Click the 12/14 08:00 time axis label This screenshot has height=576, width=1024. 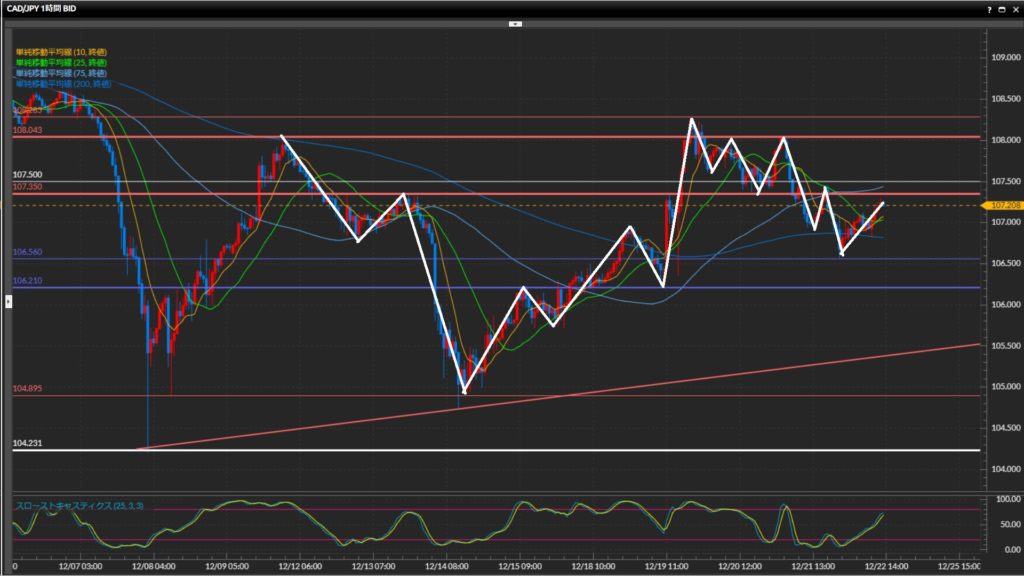[x=447, y=565]
